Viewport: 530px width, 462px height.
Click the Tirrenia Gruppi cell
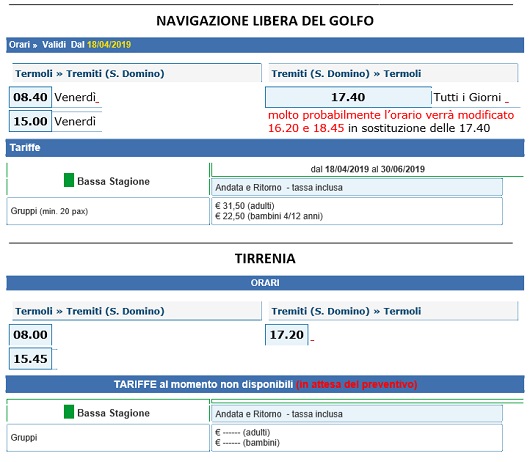tap(108, 438)
